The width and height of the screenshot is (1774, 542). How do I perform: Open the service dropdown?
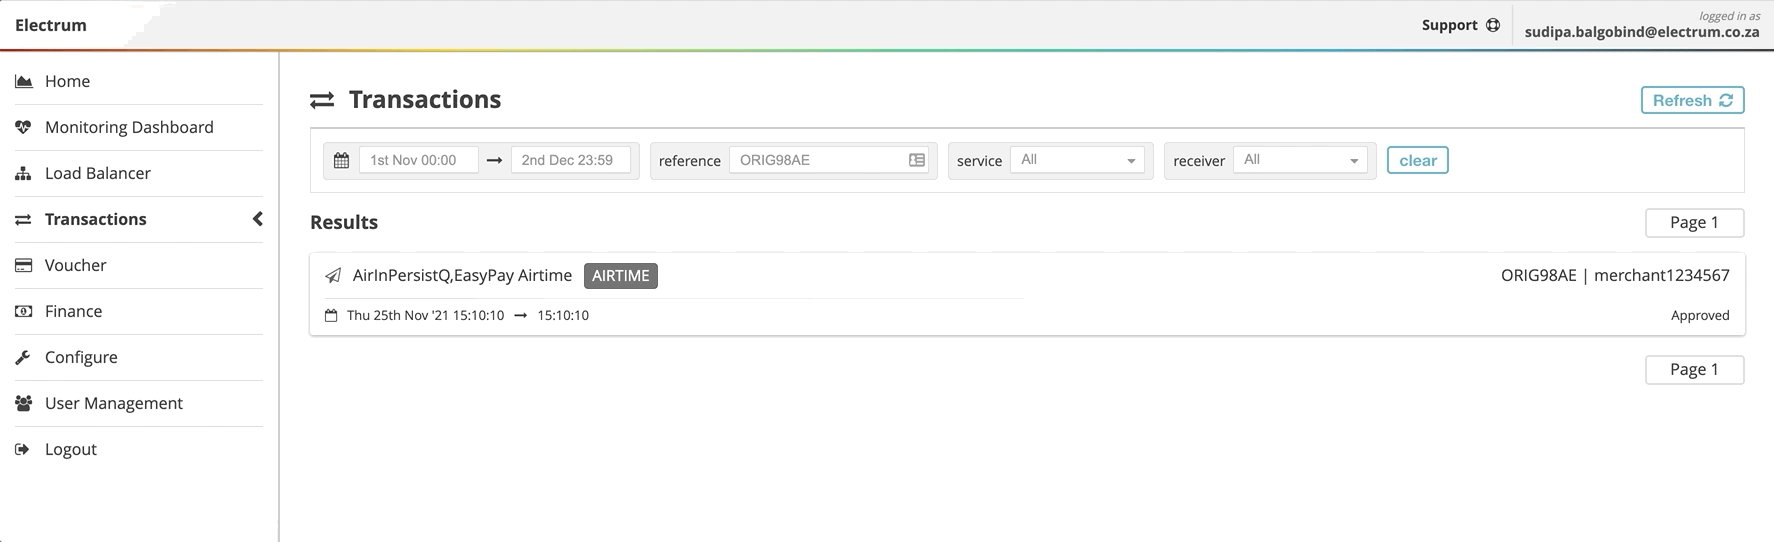pyautogui.click(x=1077, y=160)
